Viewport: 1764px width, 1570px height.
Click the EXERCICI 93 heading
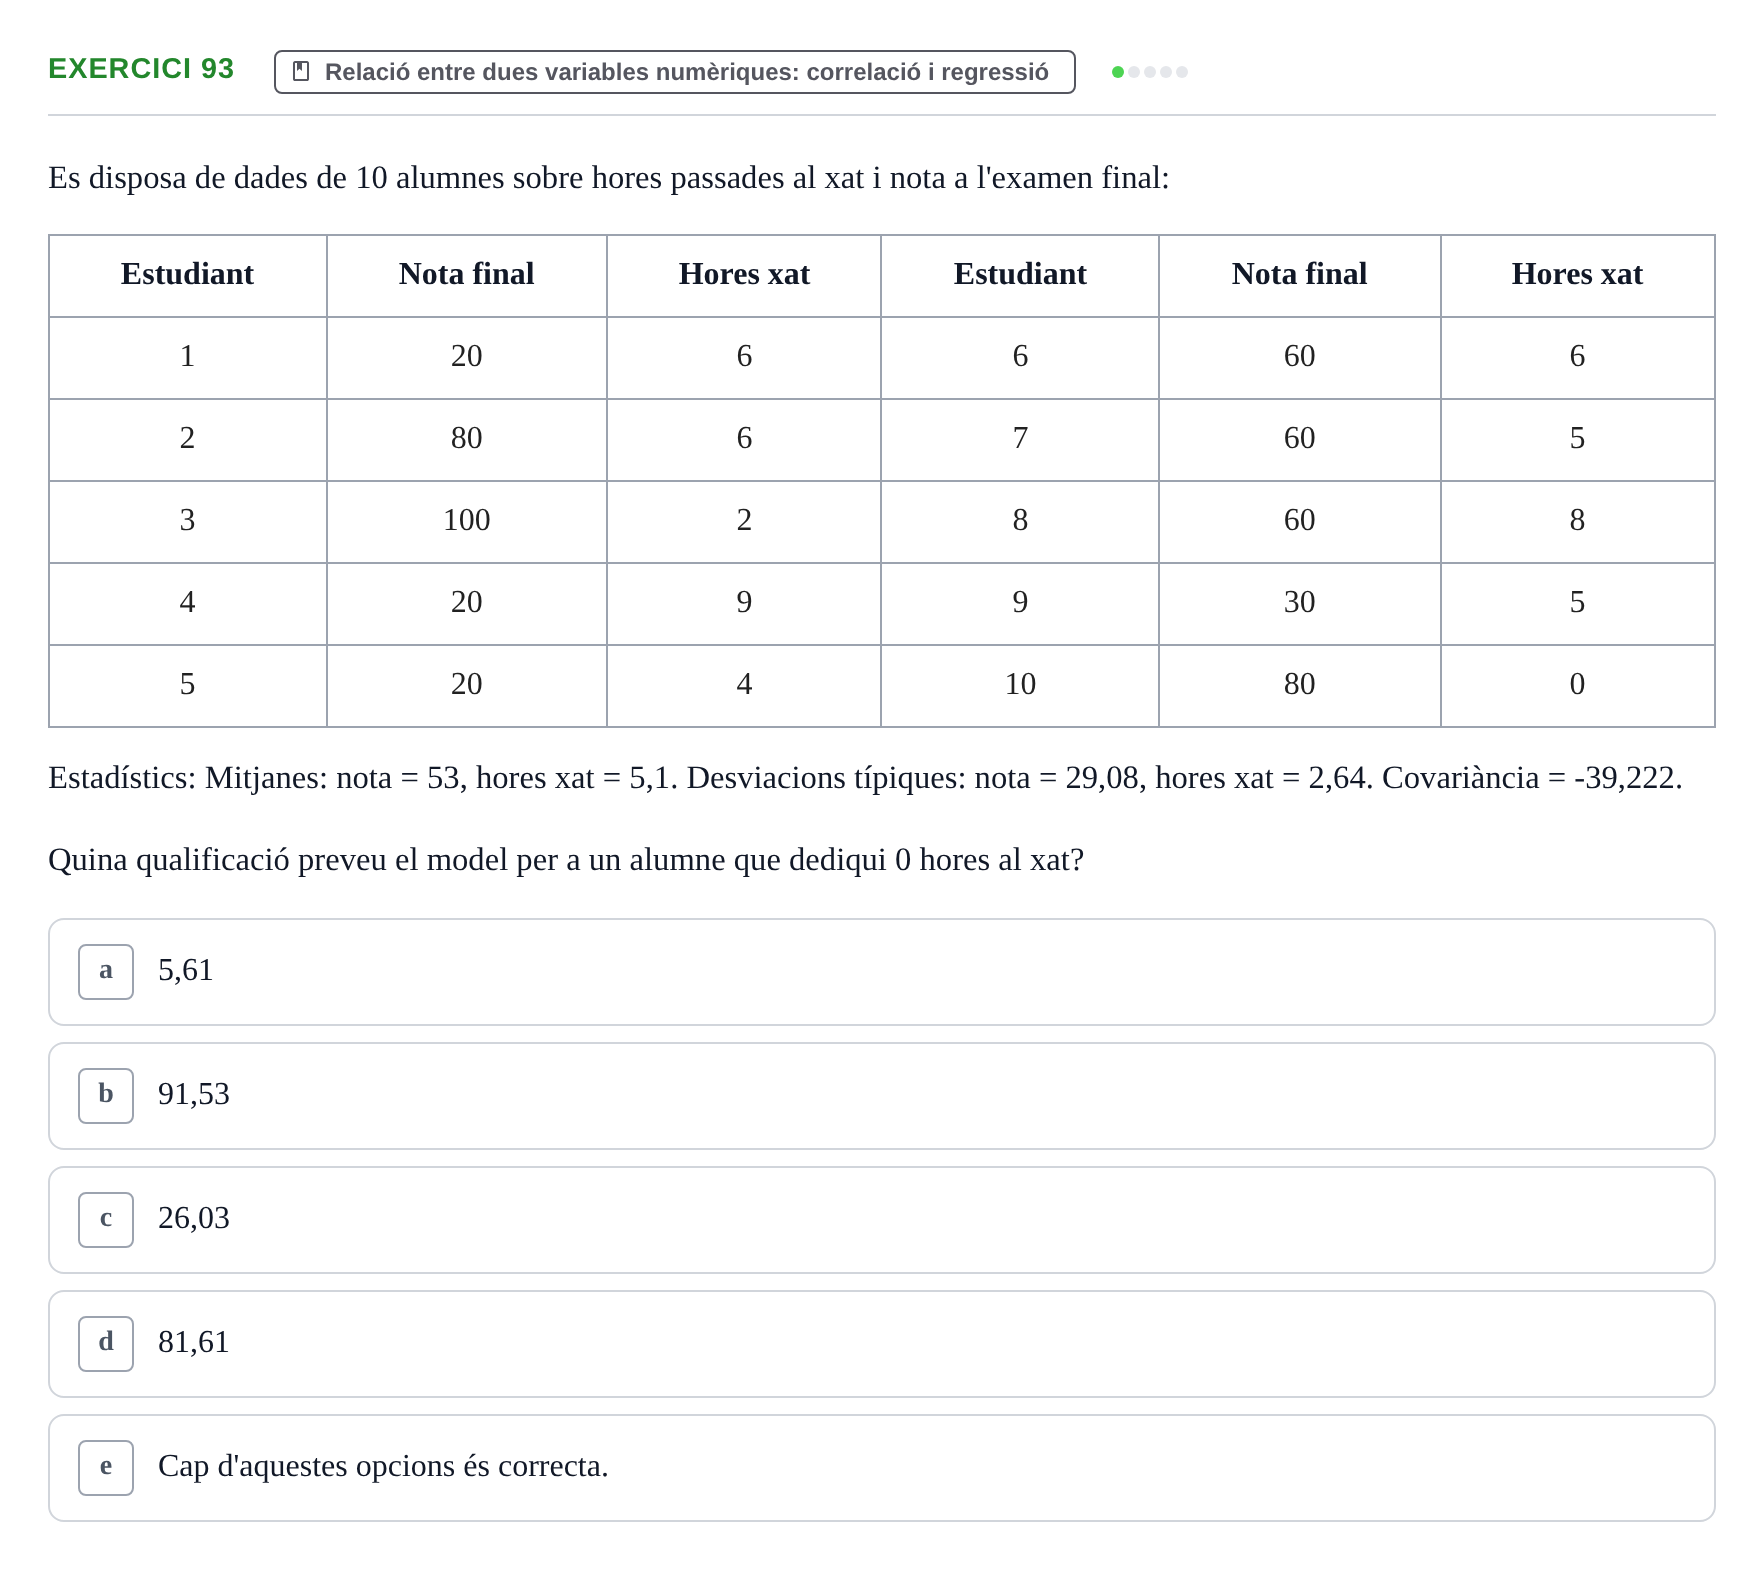pyautogui.click(x=141, y=68)
